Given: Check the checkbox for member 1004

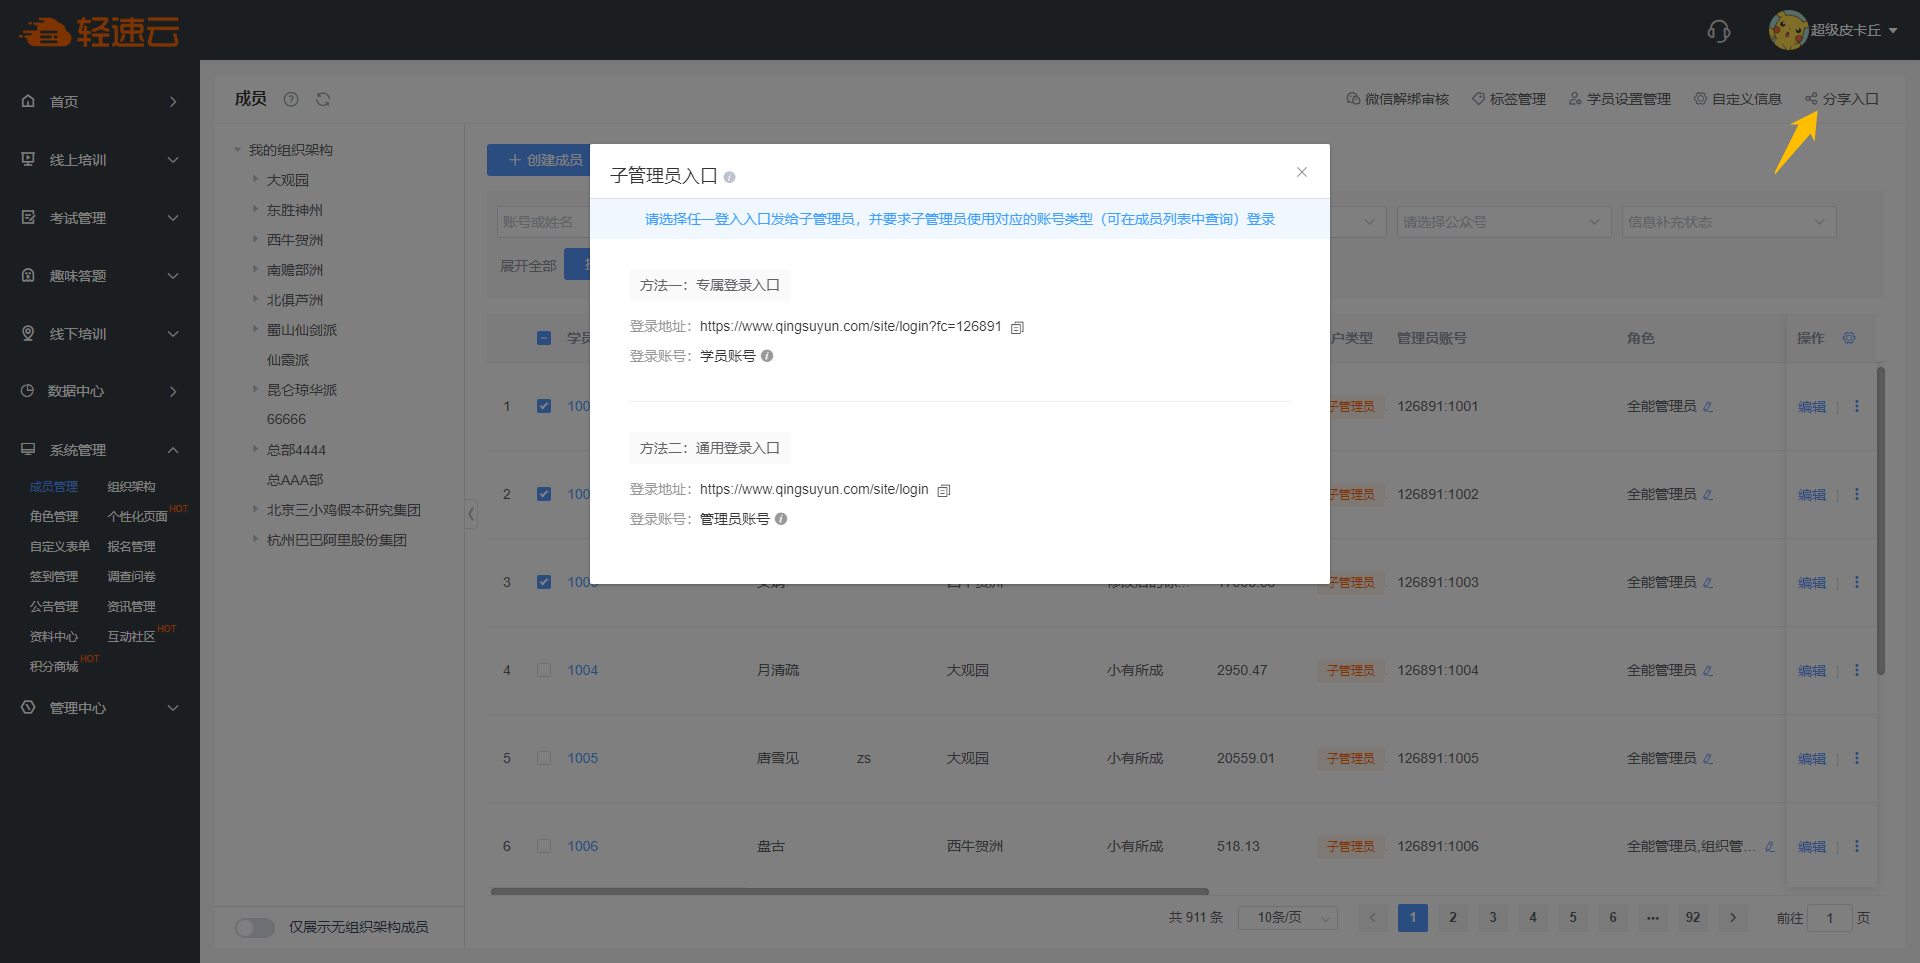Looking at the screenshot, I should 544,670.
